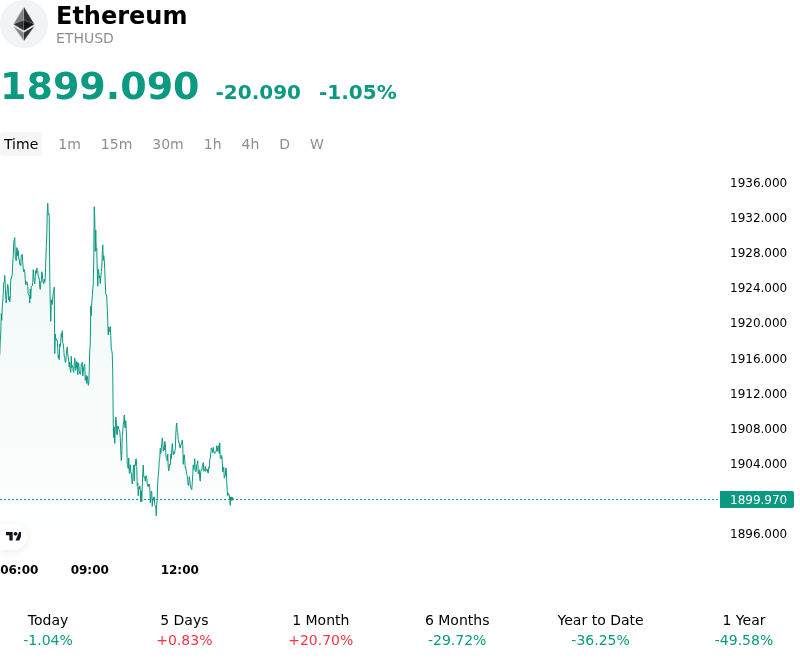Choose the 1 Month performance range

(320, 630)
